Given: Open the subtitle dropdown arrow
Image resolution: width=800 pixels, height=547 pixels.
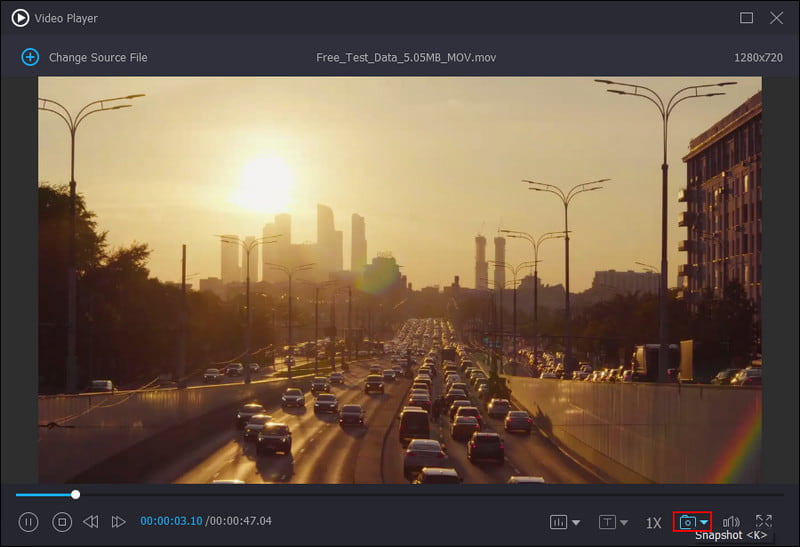Looking at the screenshot, I should (624, 522).
